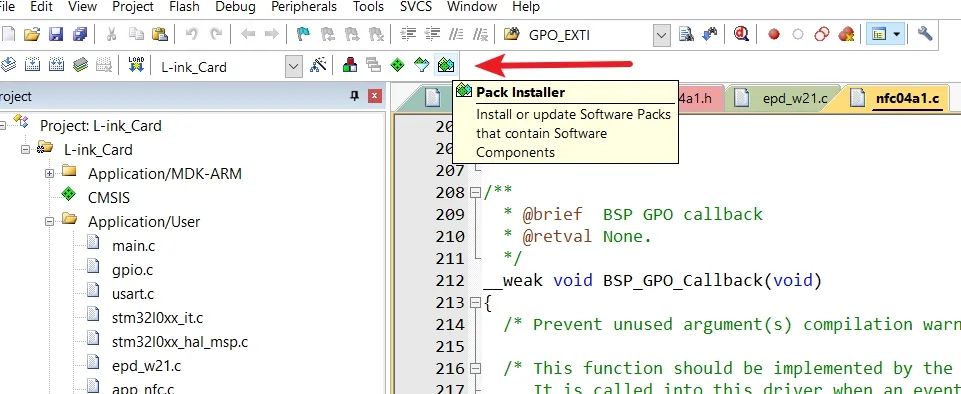The height and width of the screenshot is (394, 961).
Task: Start debug session with magnifier d icon
Action: pos(742,34)
